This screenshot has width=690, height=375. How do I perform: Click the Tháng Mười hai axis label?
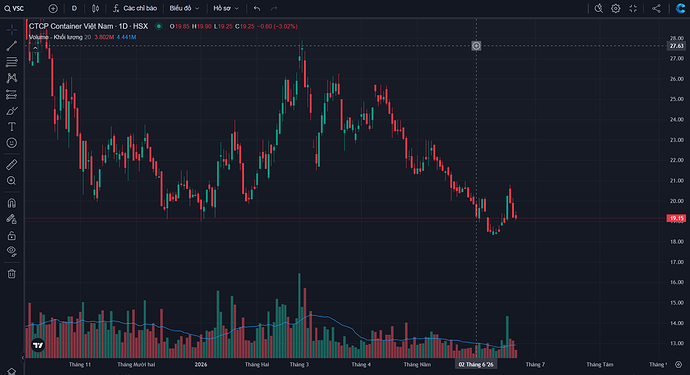click(136, 364)
